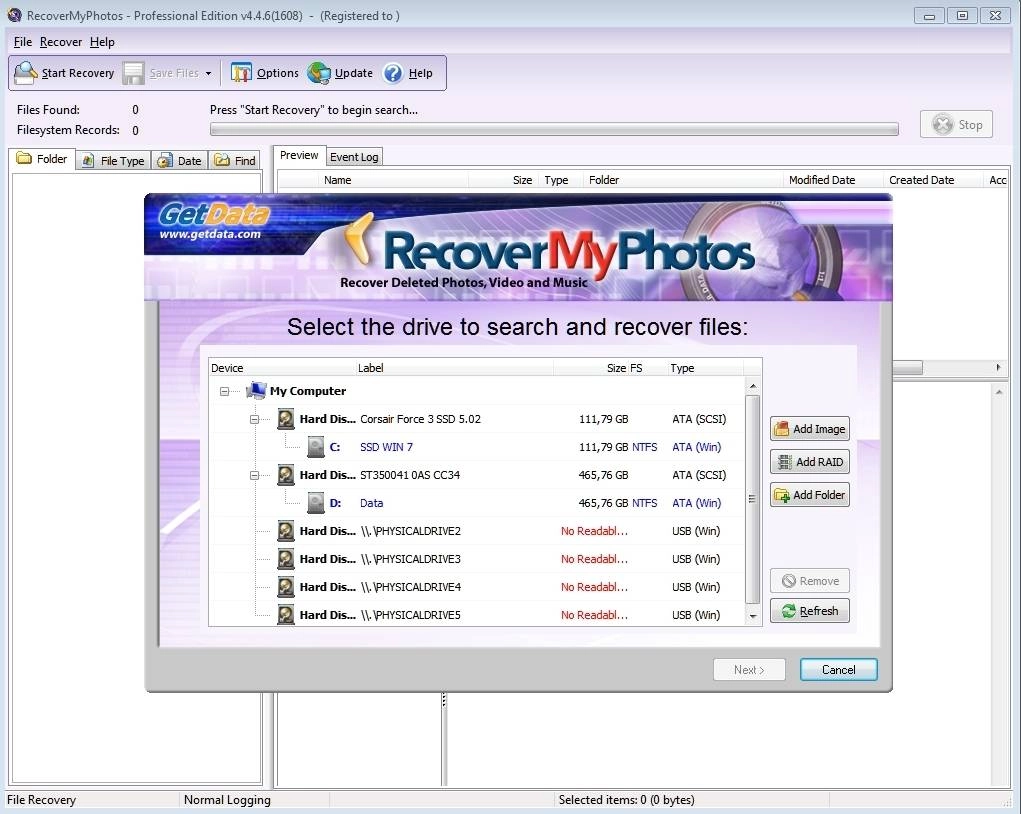Collapse the ST350041 0AS disk node
This screenshot has width=1021, height=814.
[255, 475]
